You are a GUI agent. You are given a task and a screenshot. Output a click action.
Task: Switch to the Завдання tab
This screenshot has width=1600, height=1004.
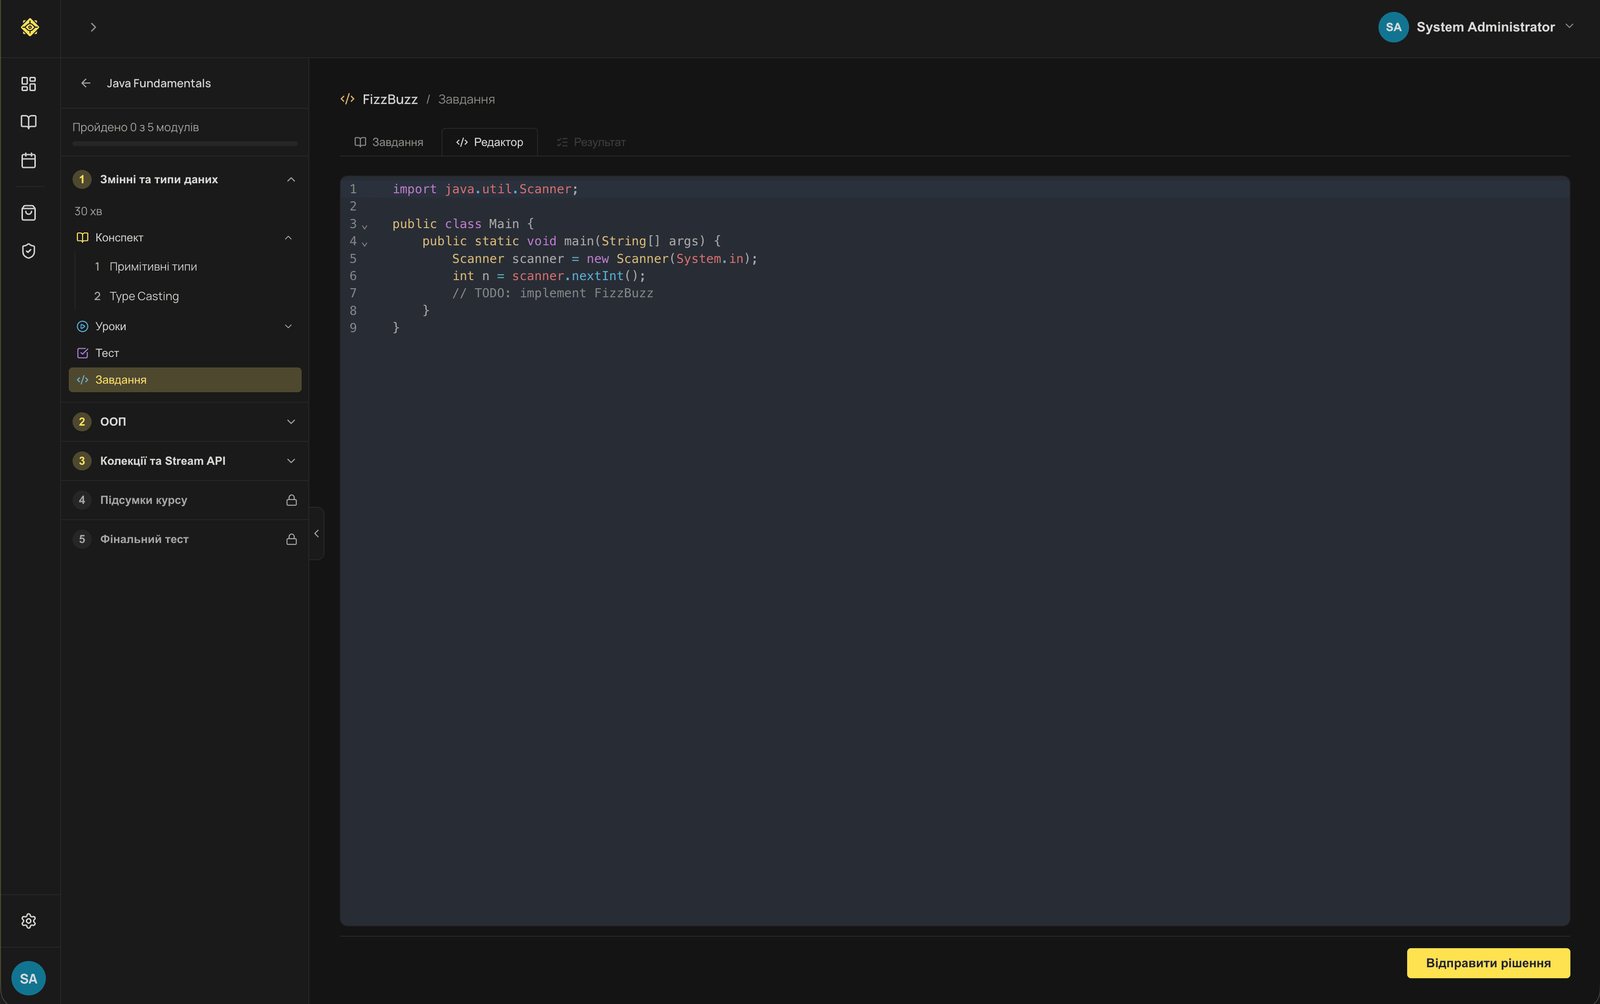coord(389,142)
